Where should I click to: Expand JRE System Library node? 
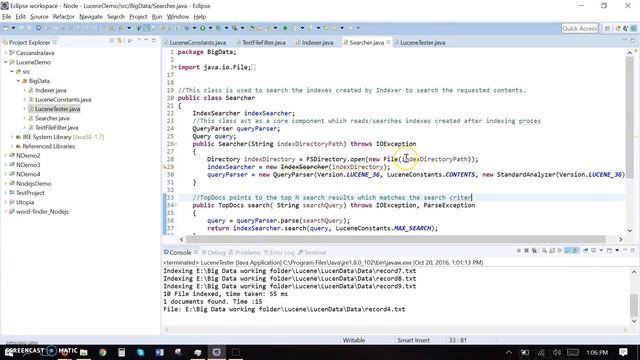(12, 137)
